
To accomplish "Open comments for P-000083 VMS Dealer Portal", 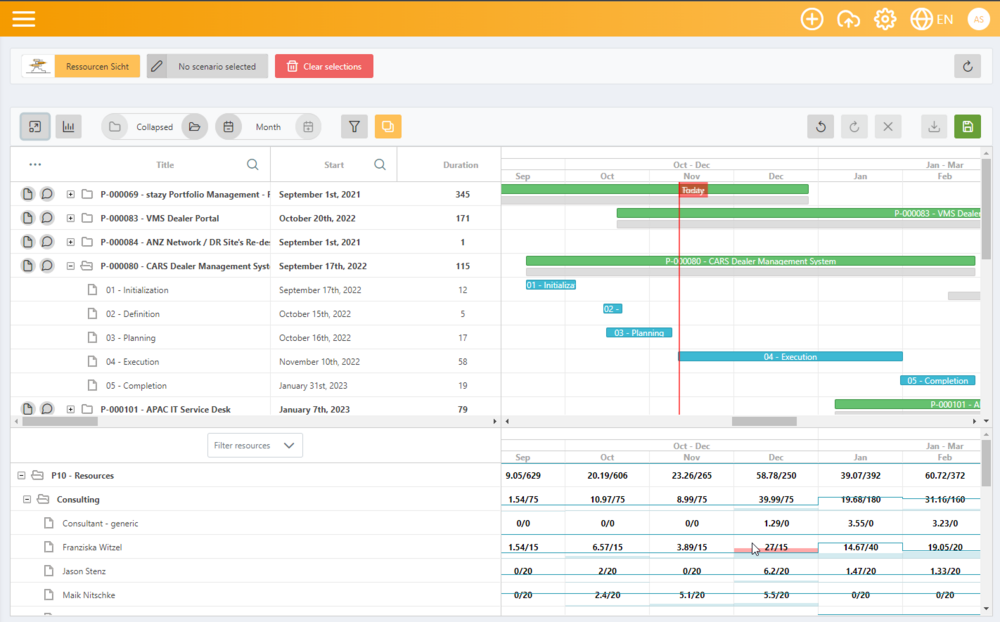I will 47,218.
